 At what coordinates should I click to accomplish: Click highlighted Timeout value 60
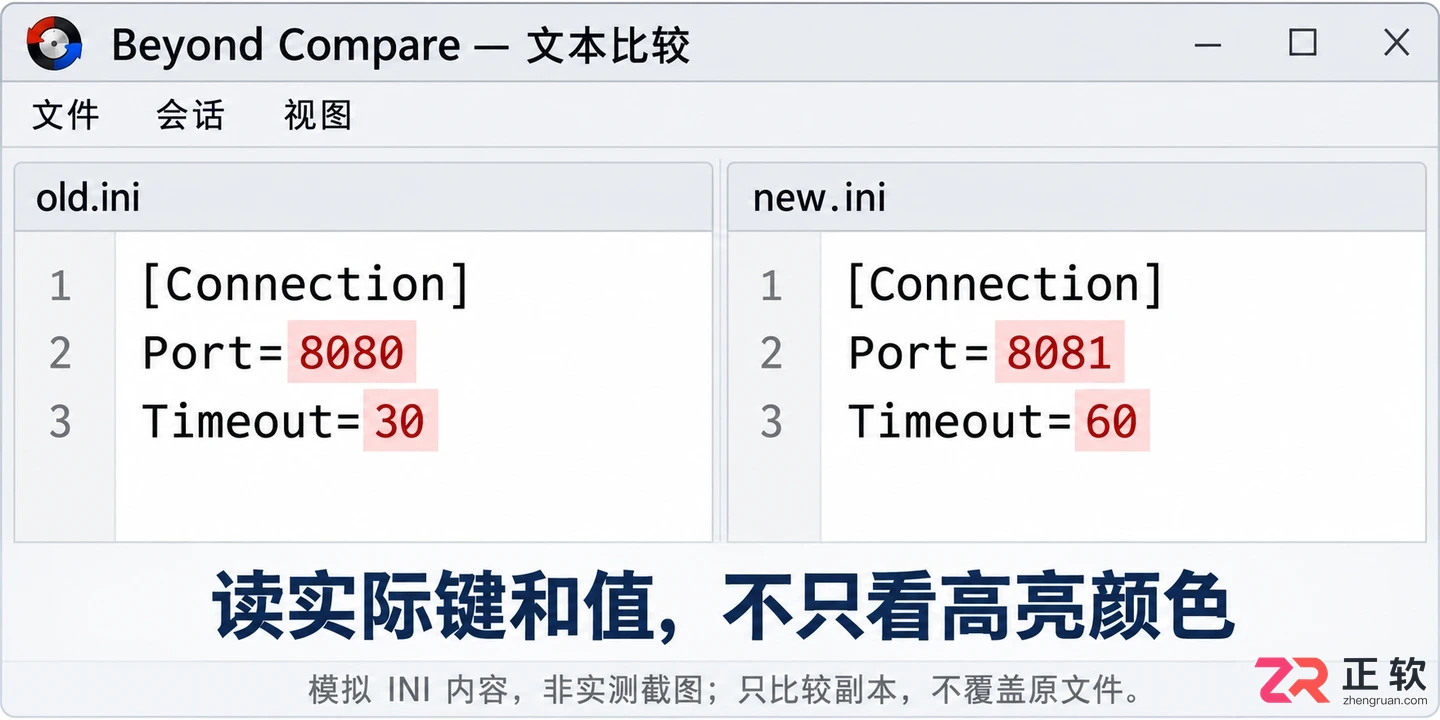[x=1112, y=421]
